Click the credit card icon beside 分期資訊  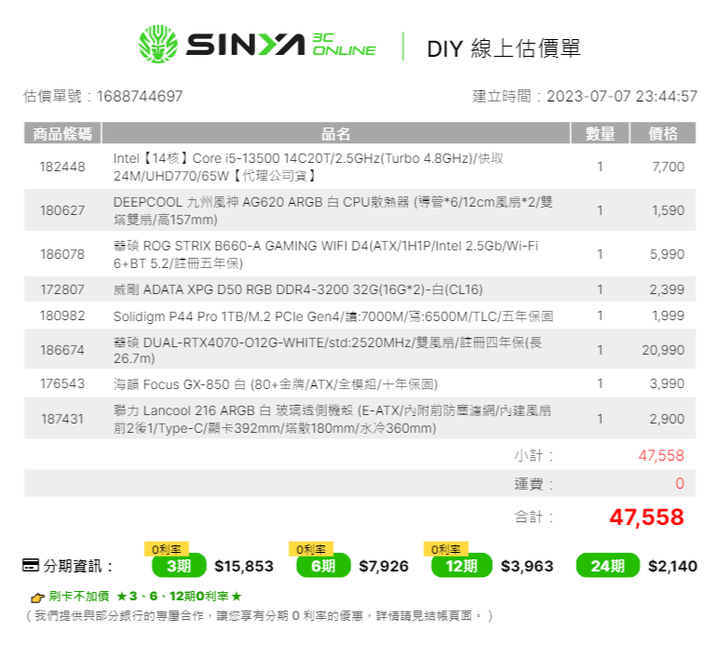[x=31, y=565]
